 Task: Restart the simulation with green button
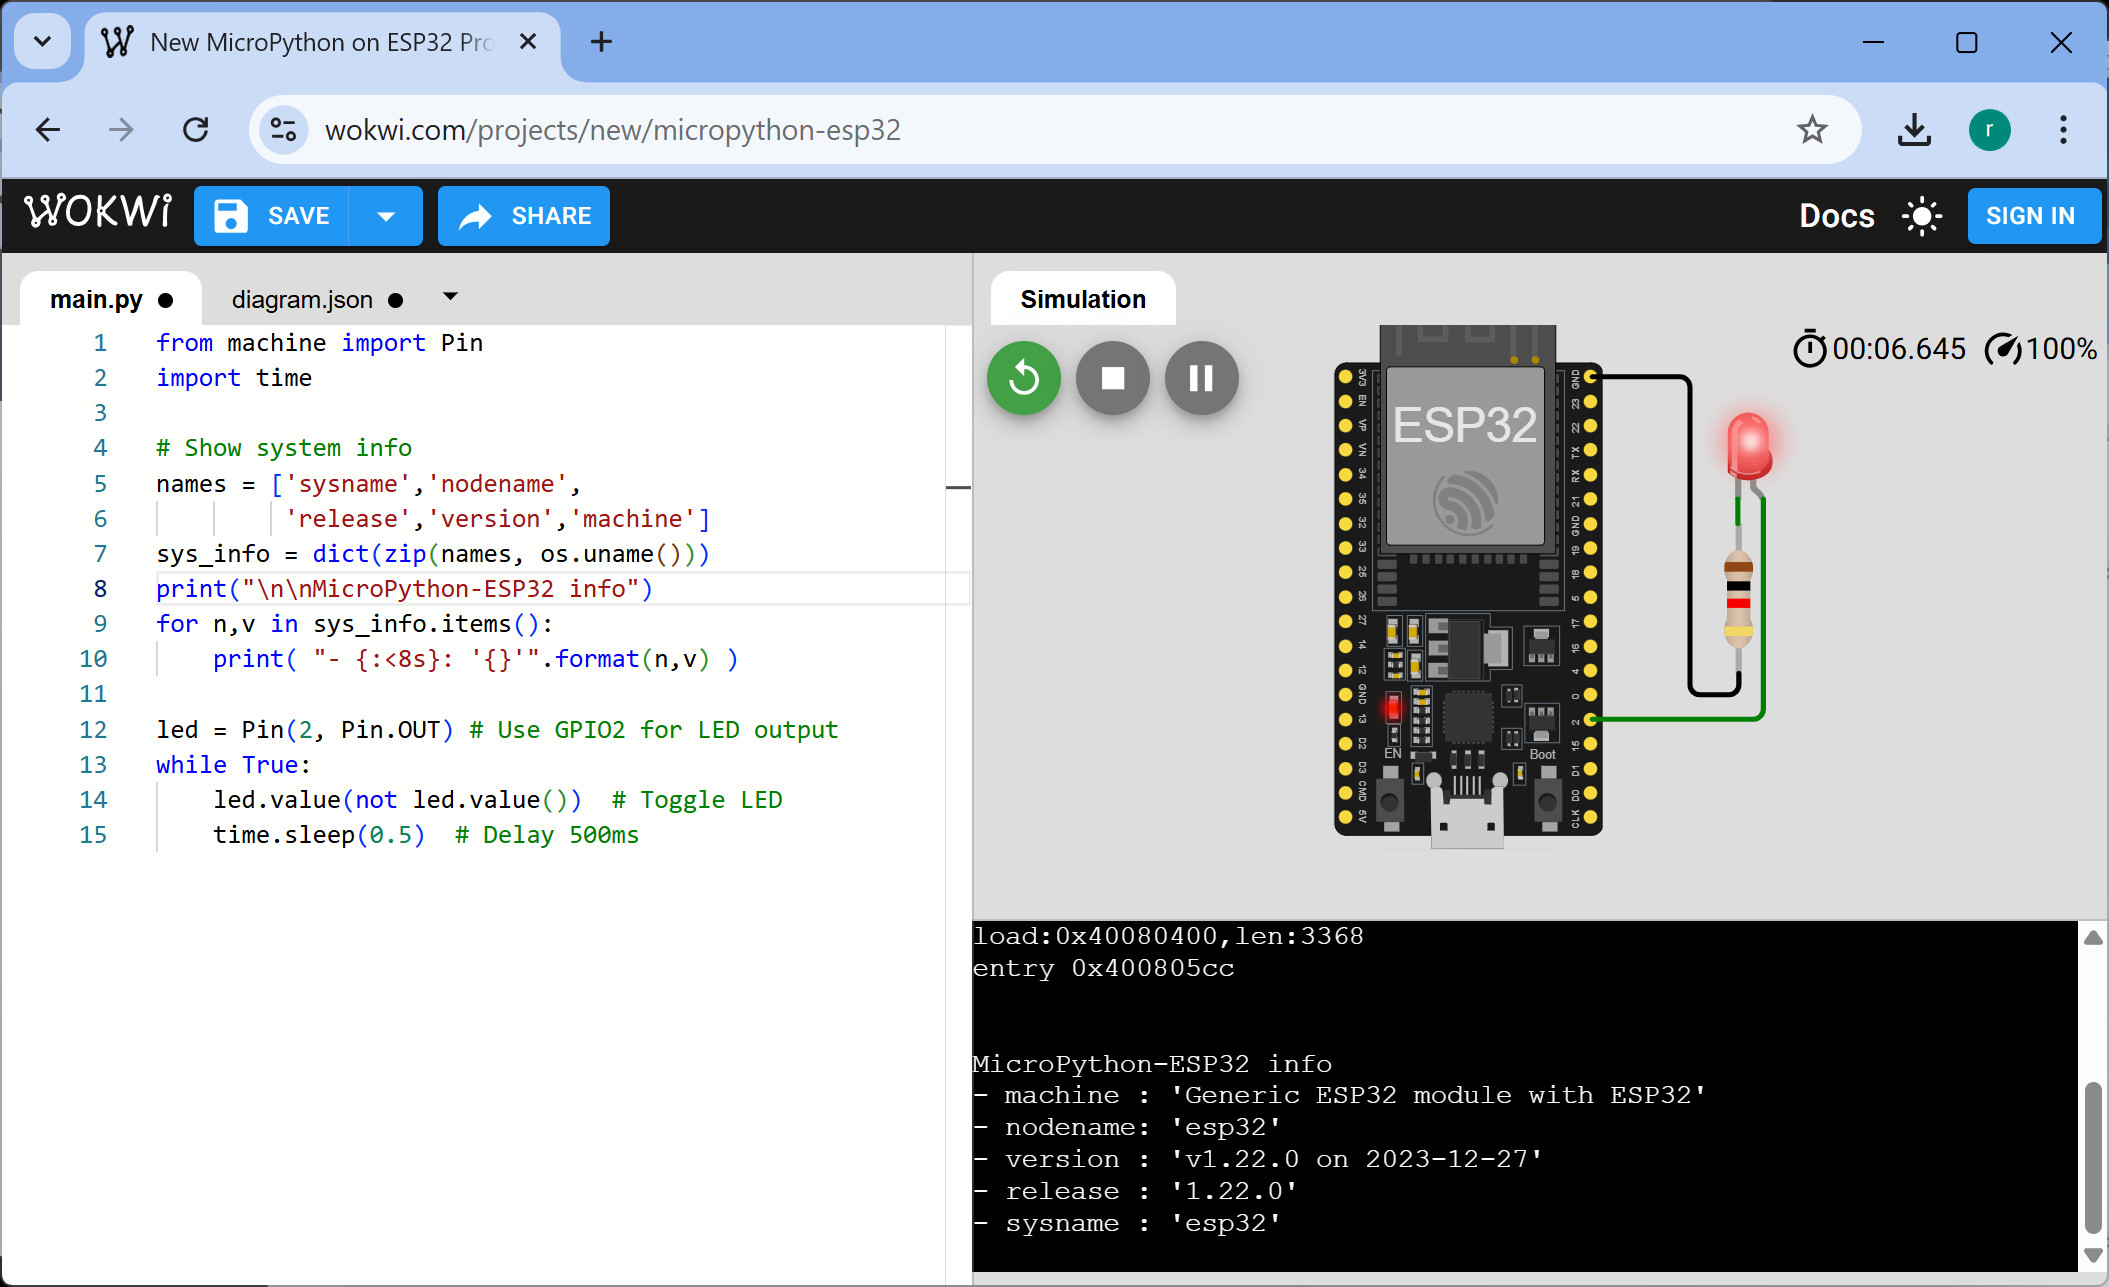[x=1024, y=378]
